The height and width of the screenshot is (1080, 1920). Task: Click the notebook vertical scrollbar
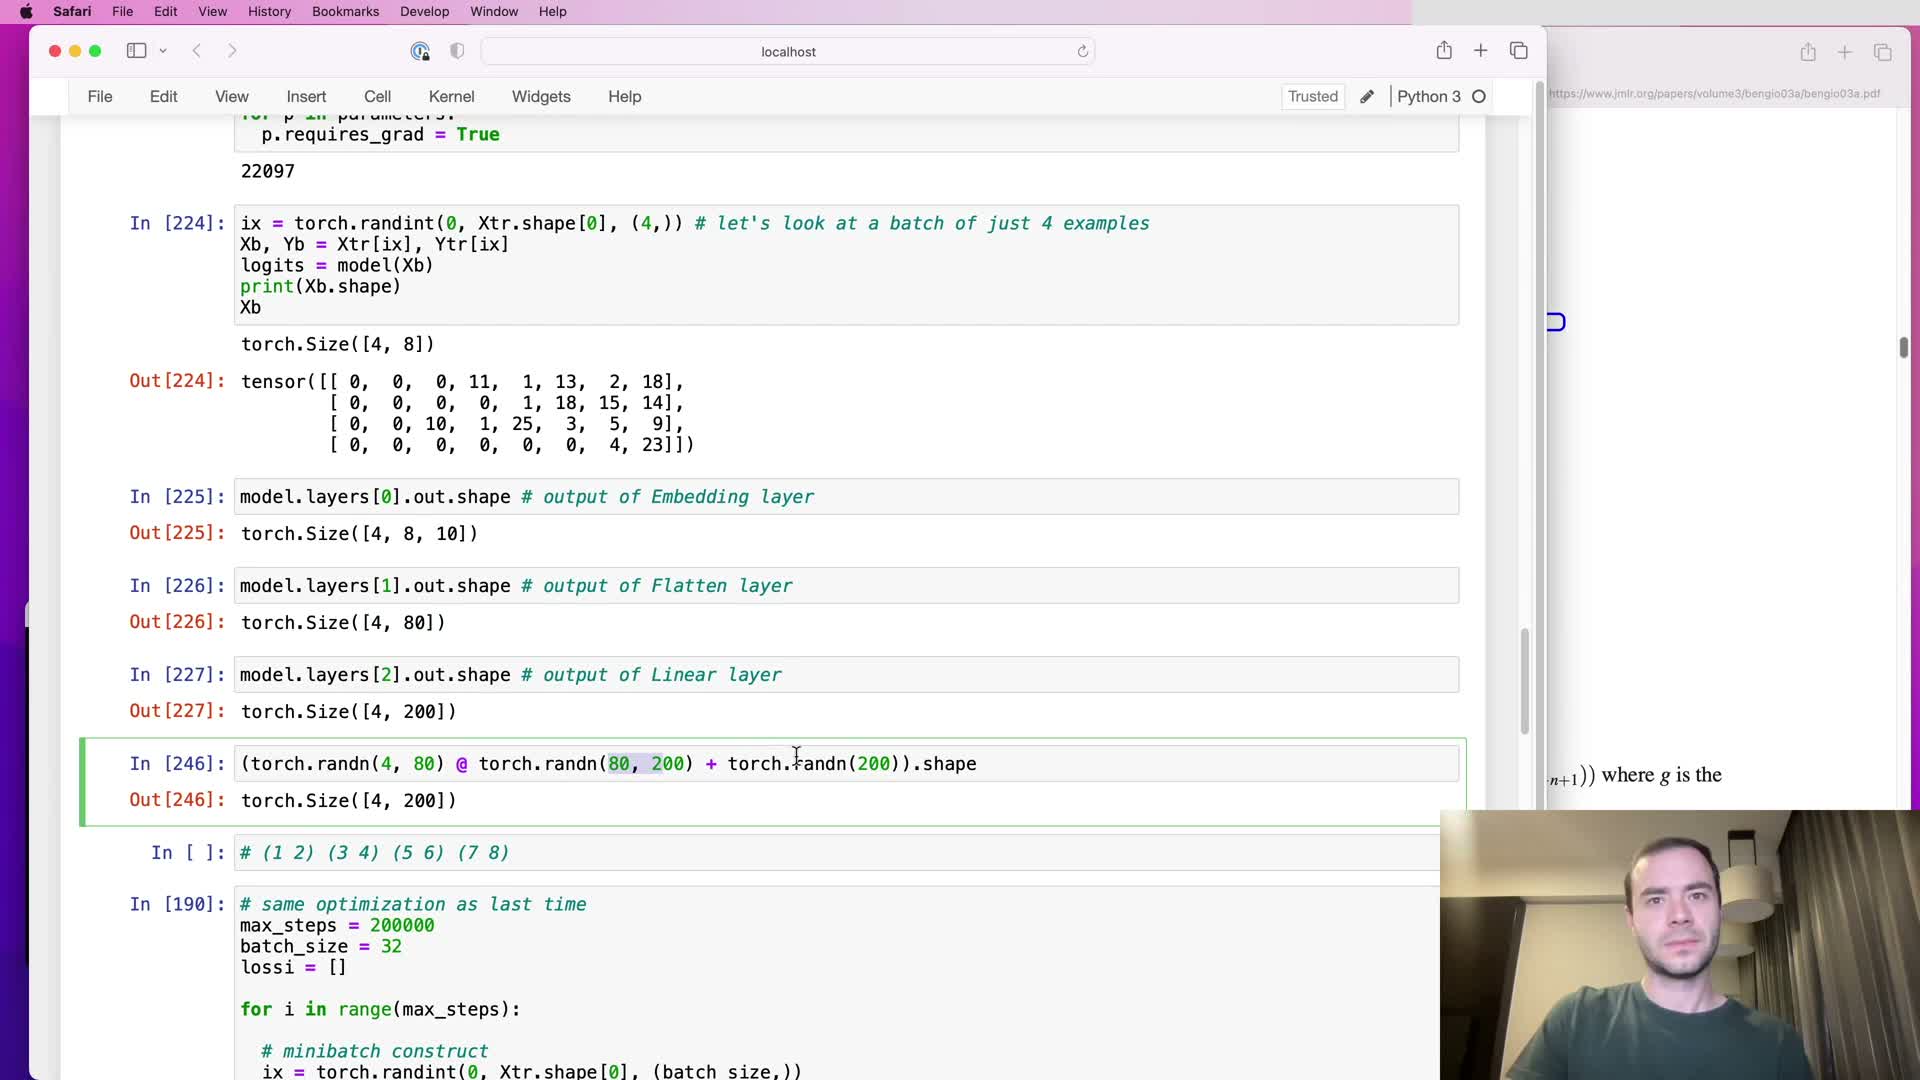tap(1524, 680)
